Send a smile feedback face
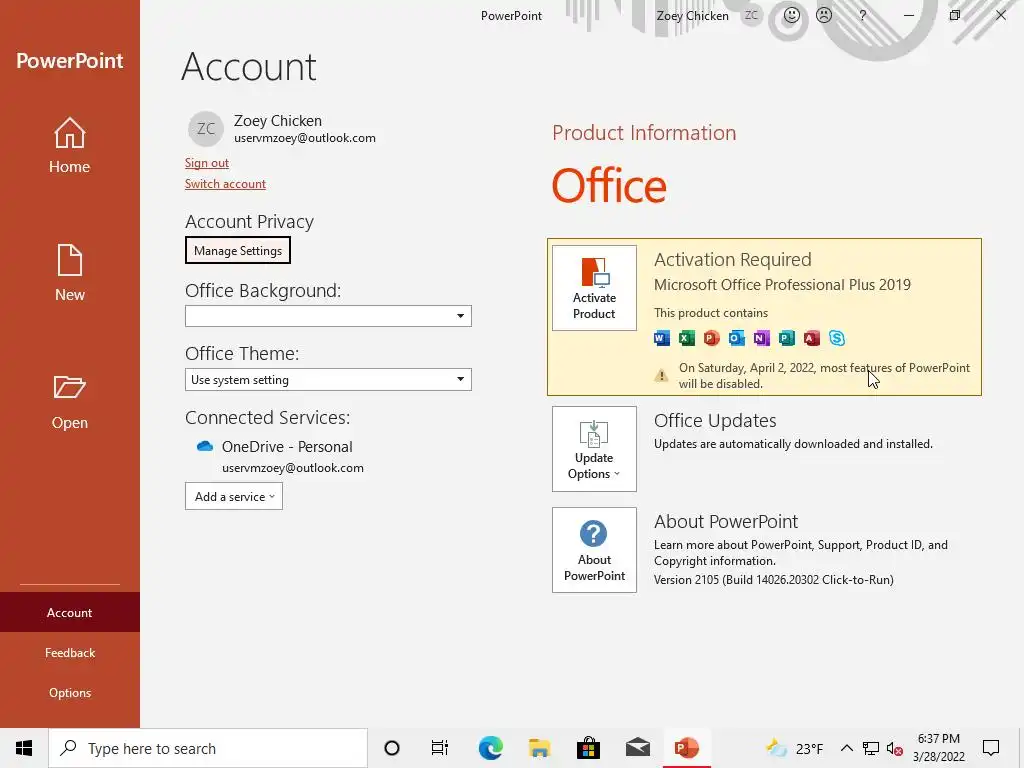The image size is (1024, 768). click(792, 15)
